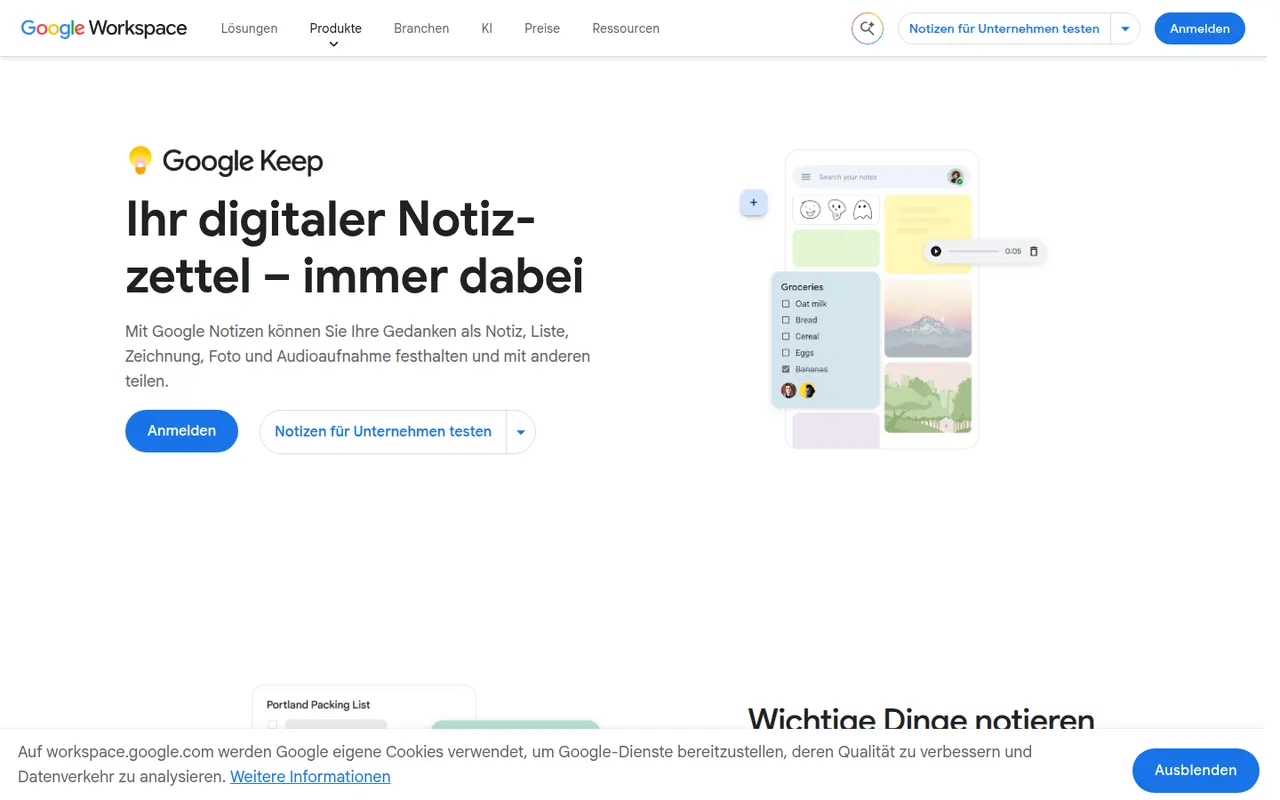
Task: Click the light green note card
Action: tap(836, 248)
